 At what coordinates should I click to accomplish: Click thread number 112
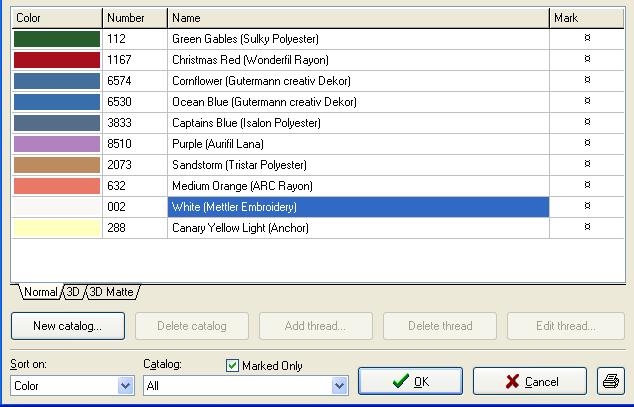[116, 39]
